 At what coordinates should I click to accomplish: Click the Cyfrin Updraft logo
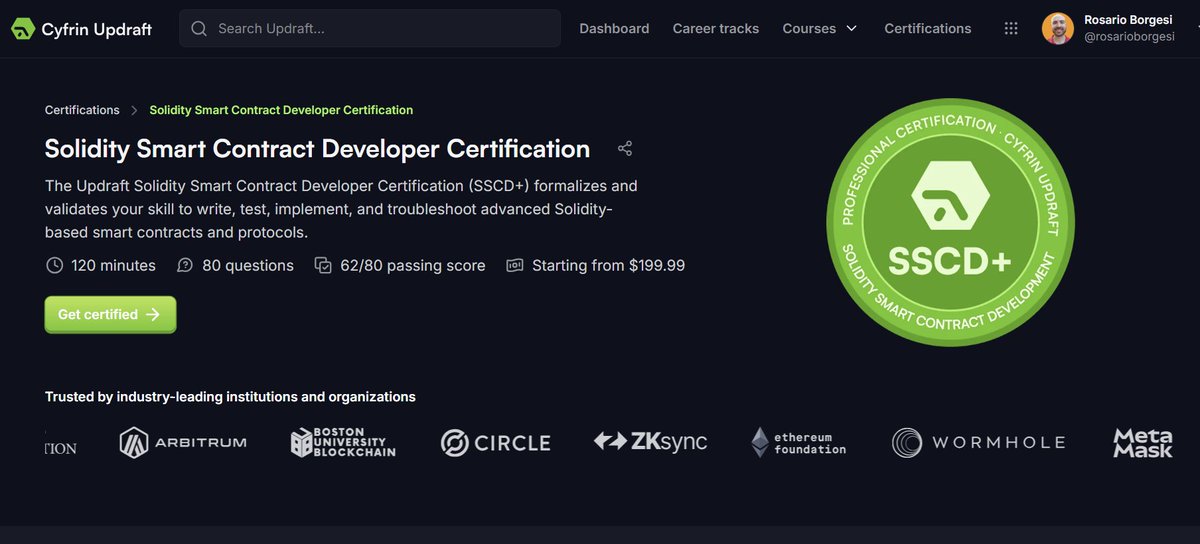click(x=82, y=29)
